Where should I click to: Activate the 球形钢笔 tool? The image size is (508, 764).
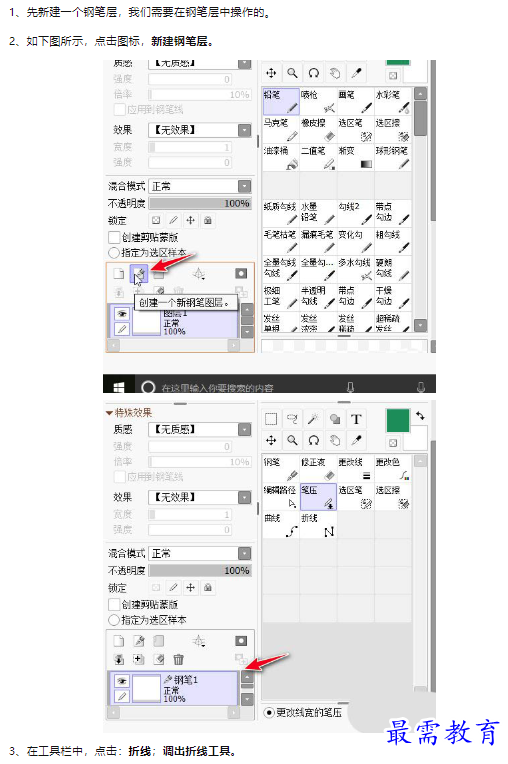pyautogui.click(x=393, y=157)
